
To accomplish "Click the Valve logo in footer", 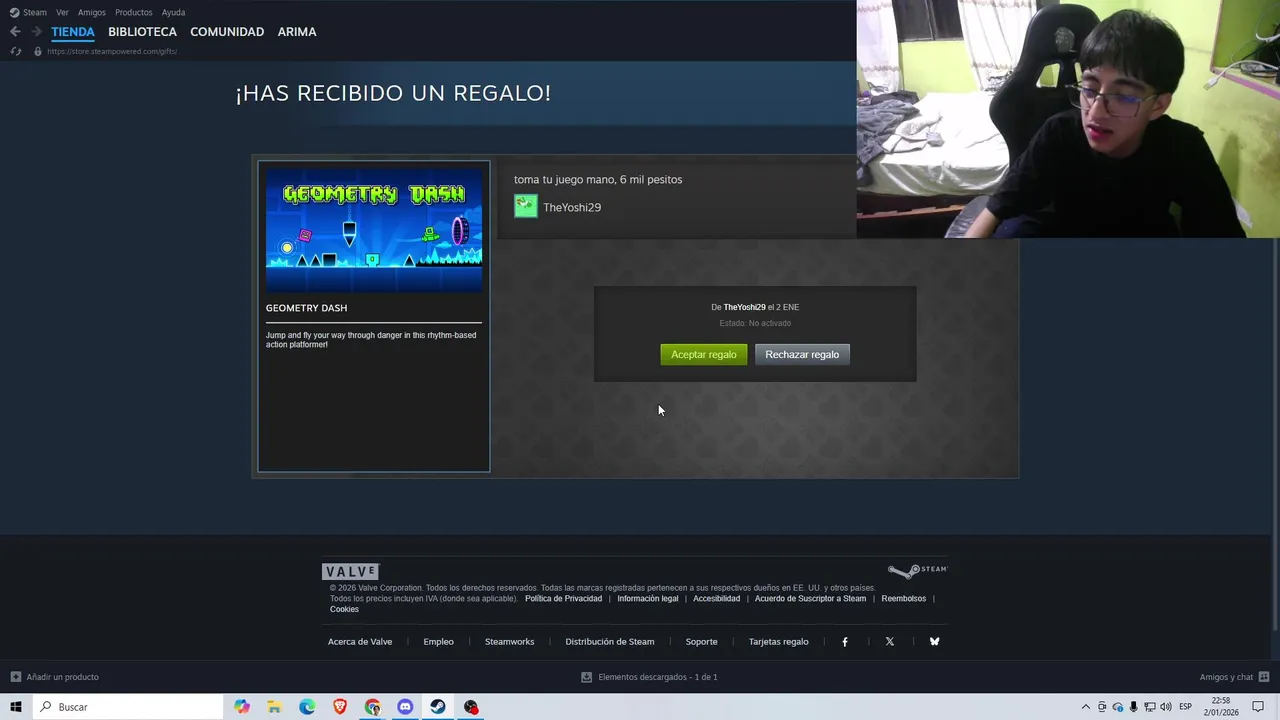I will tap(351, 571).
